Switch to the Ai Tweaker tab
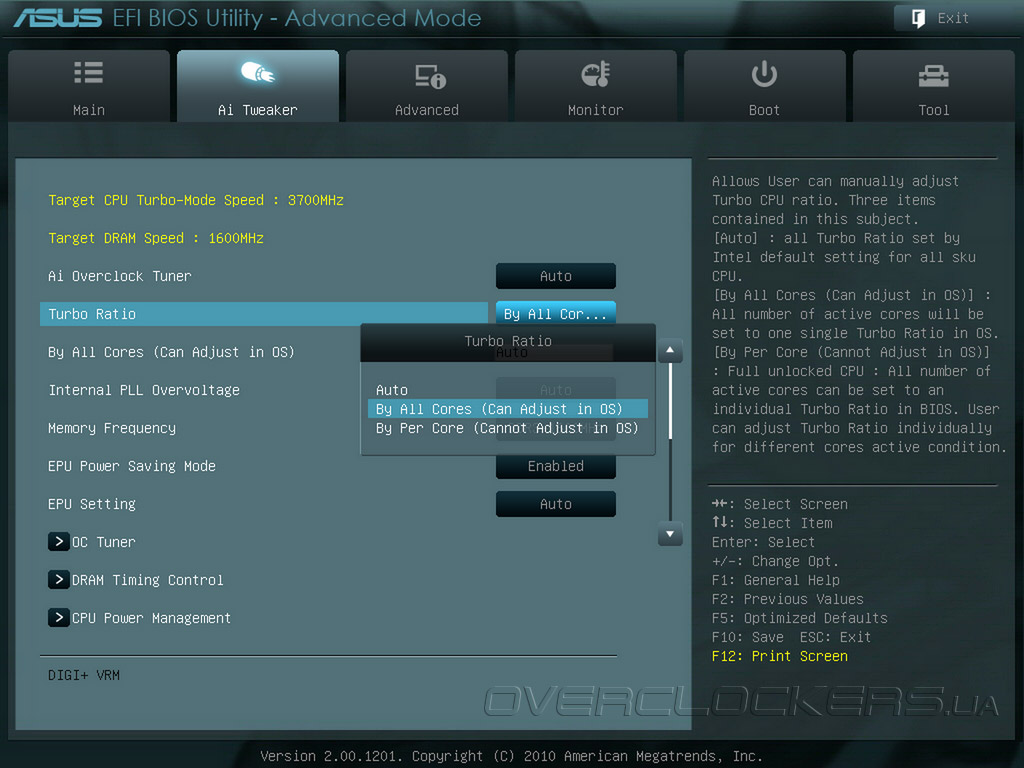This screenshot has width=1024, height=768. [258, 86]
